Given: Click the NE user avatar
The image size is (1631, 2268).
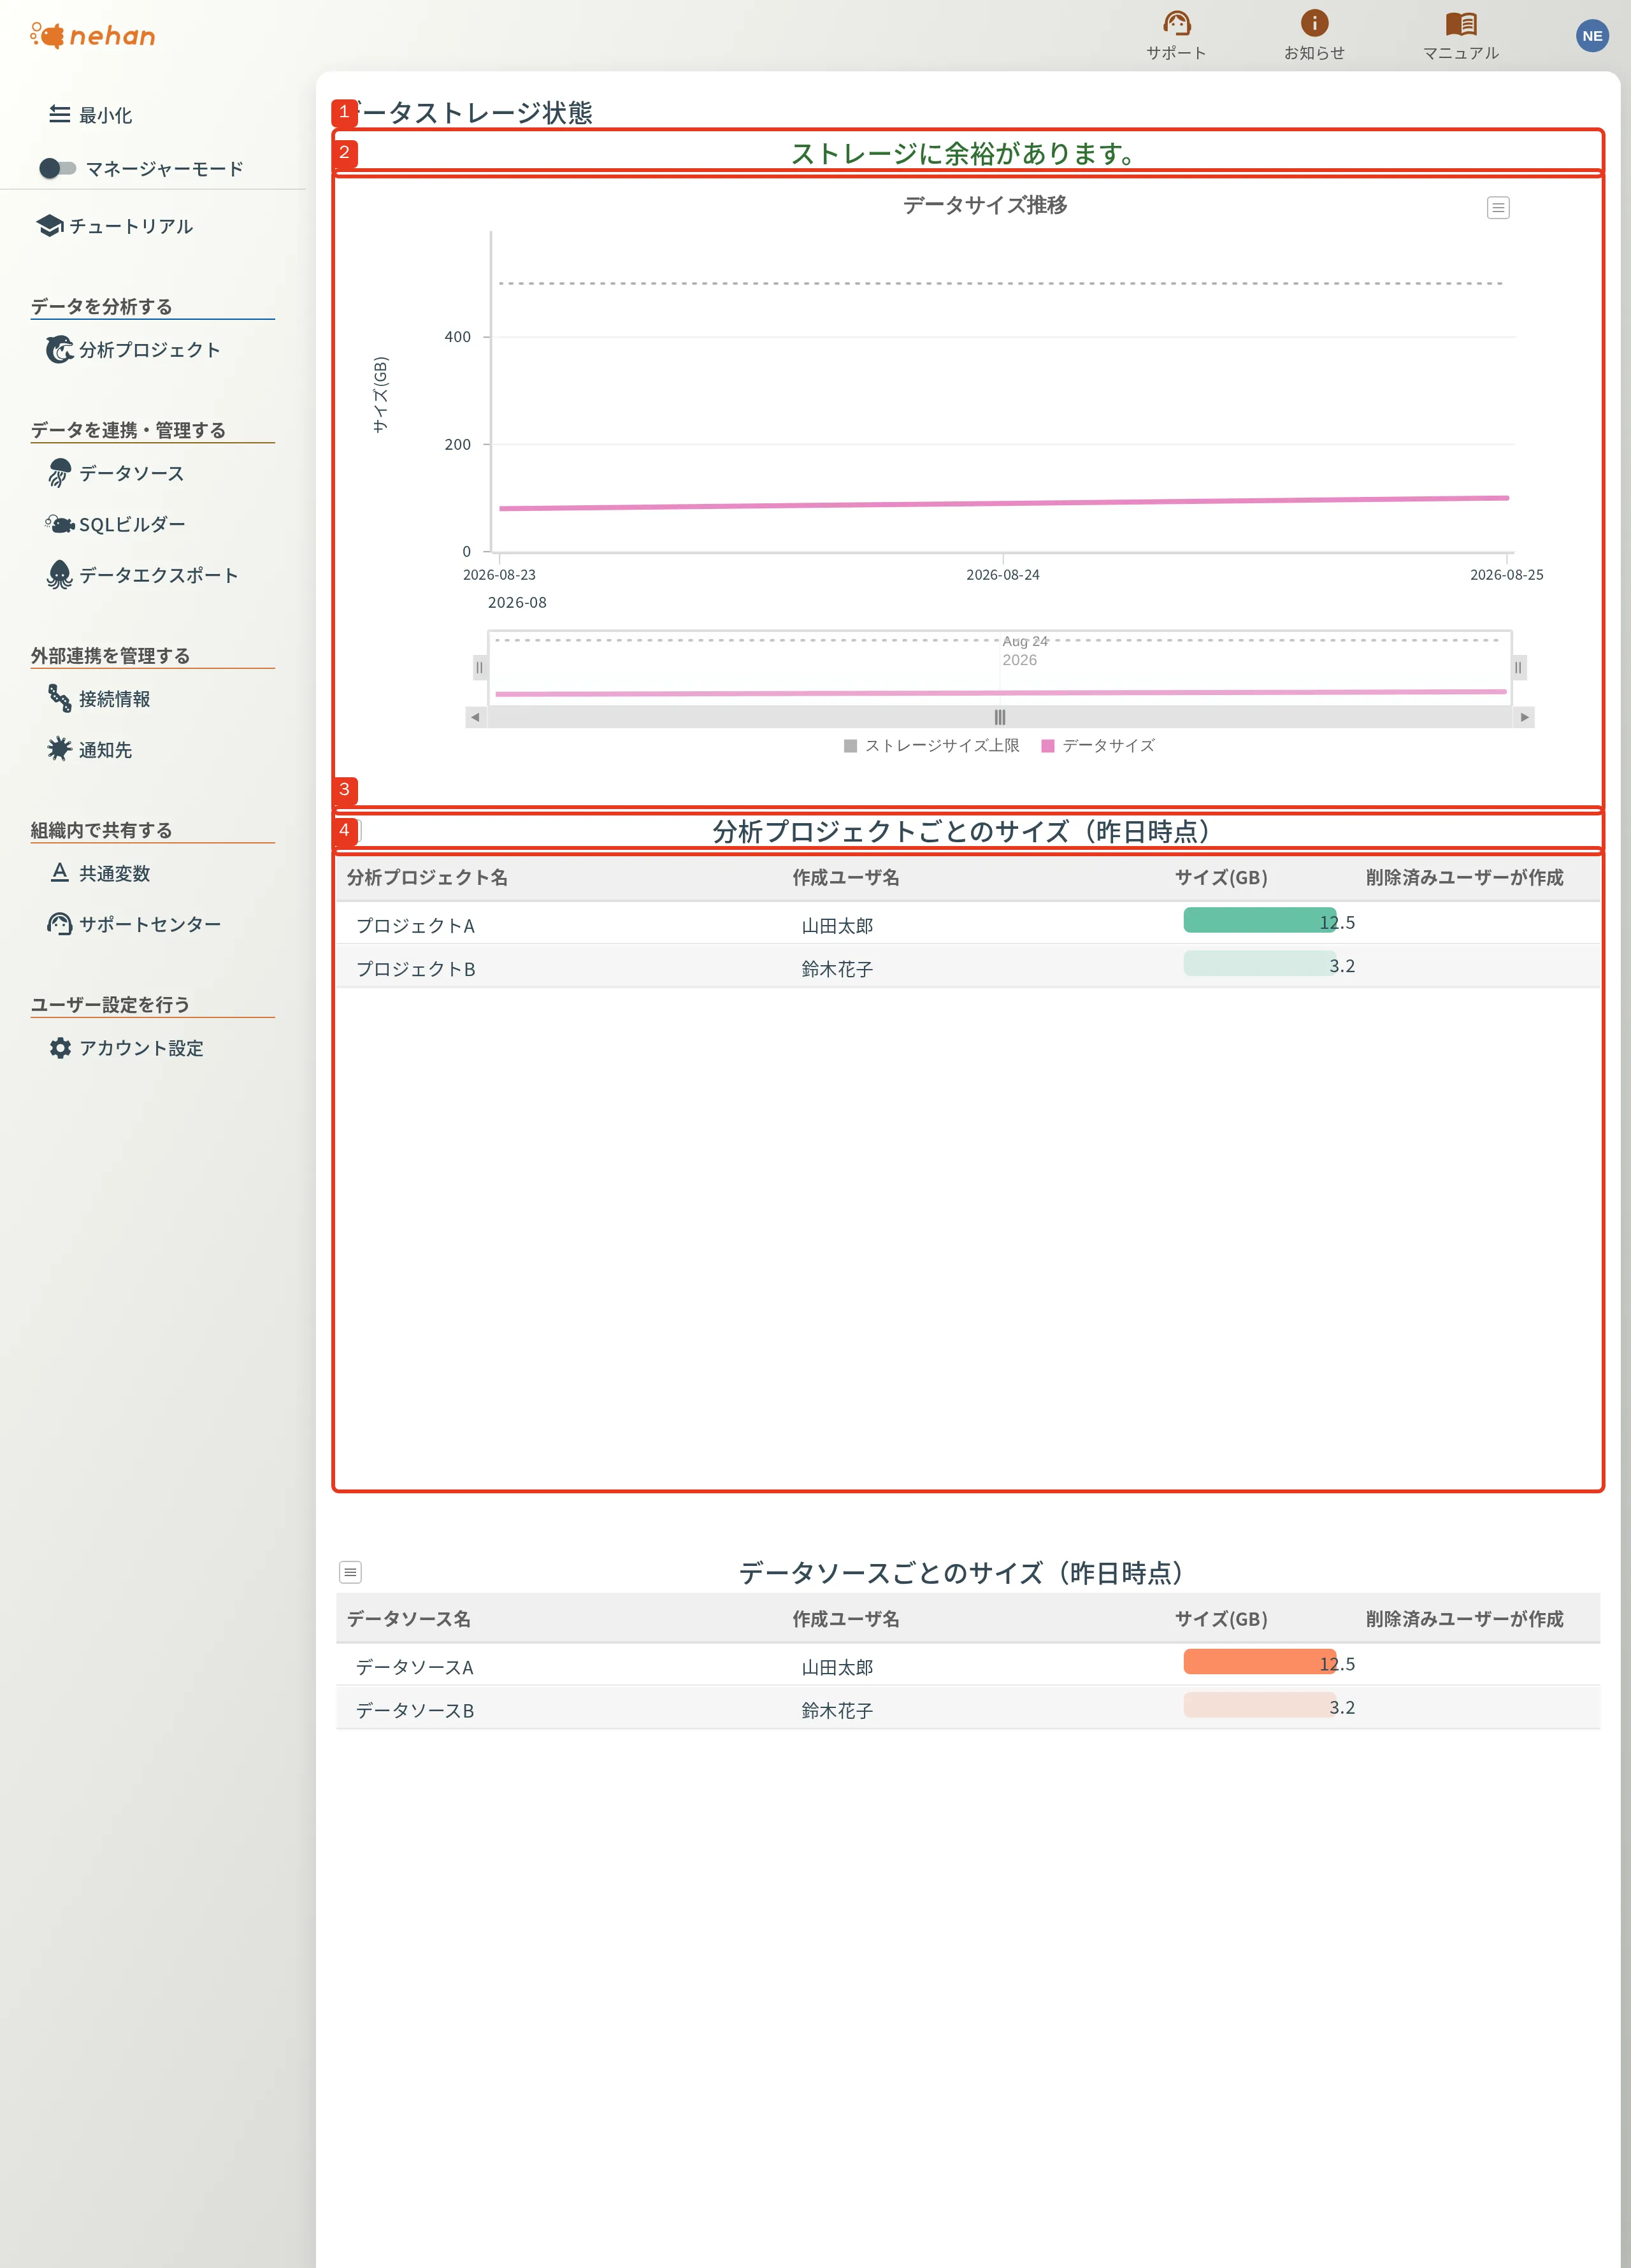Looking at the screenshot, I should click(x=1592, y=36).
